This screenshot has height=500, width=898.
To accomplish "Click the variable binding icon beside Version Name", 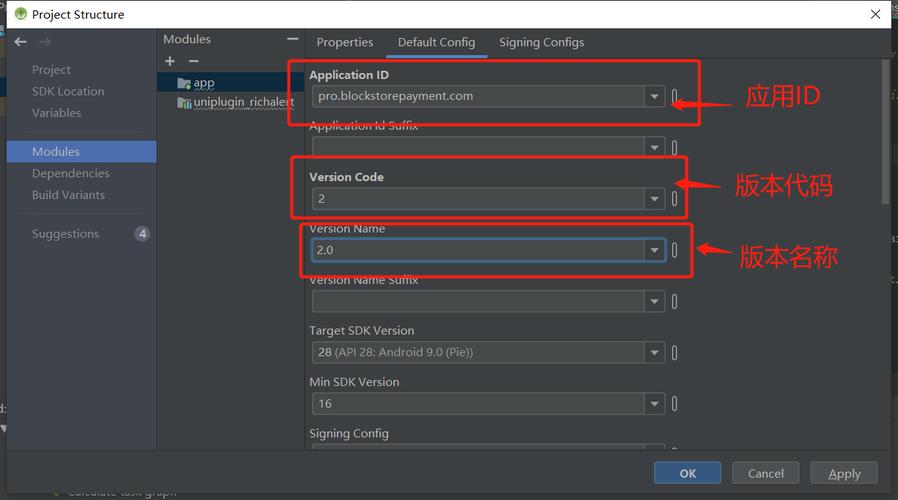I will 675,250.
